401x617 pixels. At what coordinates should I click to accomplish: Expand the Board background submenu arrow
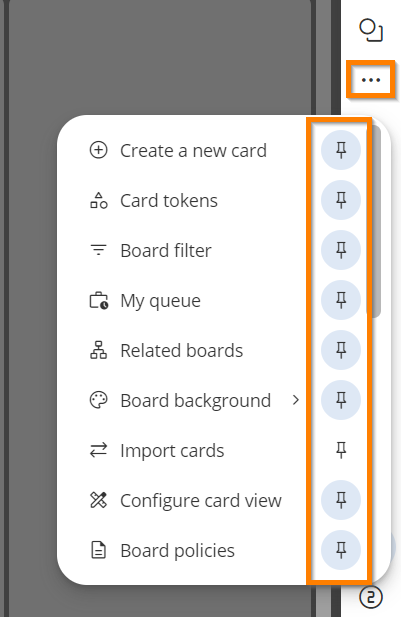point(296,400)
